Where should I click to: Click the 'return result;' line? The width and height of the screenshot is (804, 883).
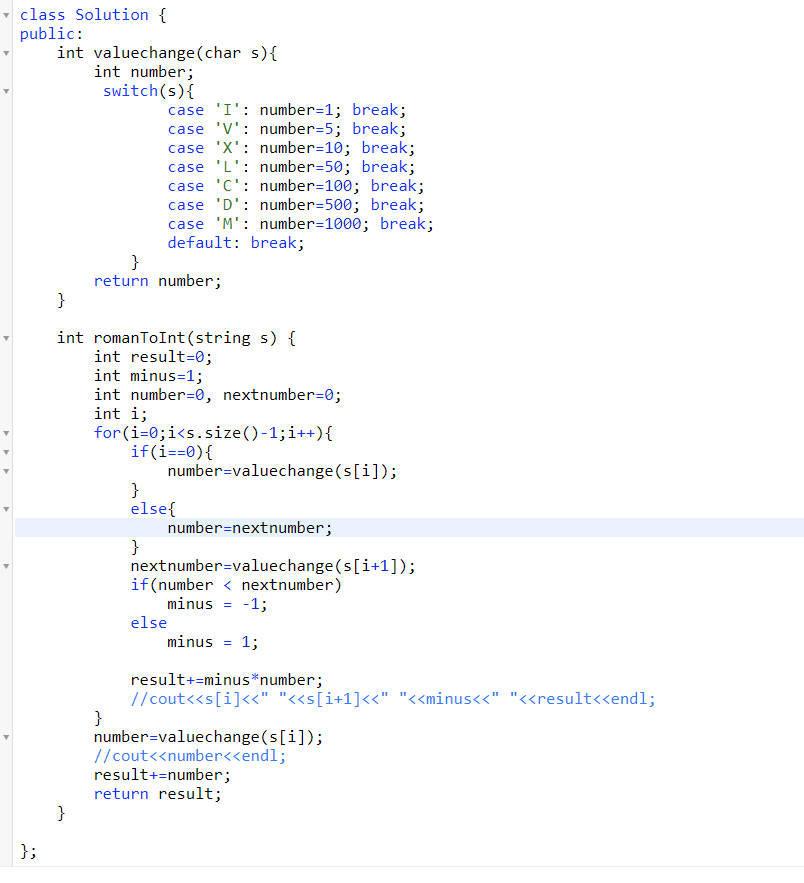click(158, 795)
